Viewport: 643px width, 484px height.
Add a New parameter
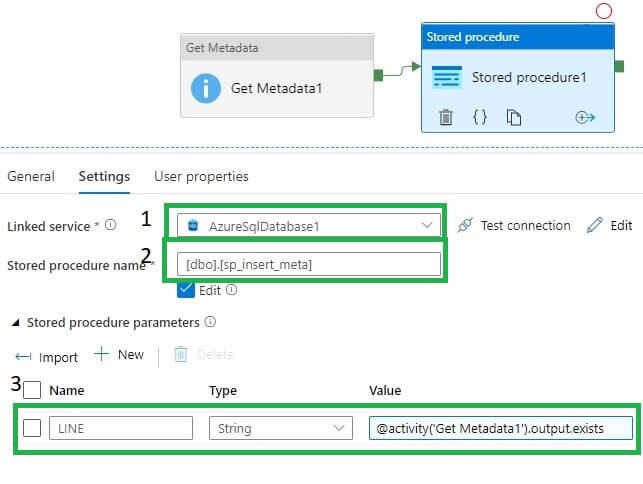click(119, 355)
